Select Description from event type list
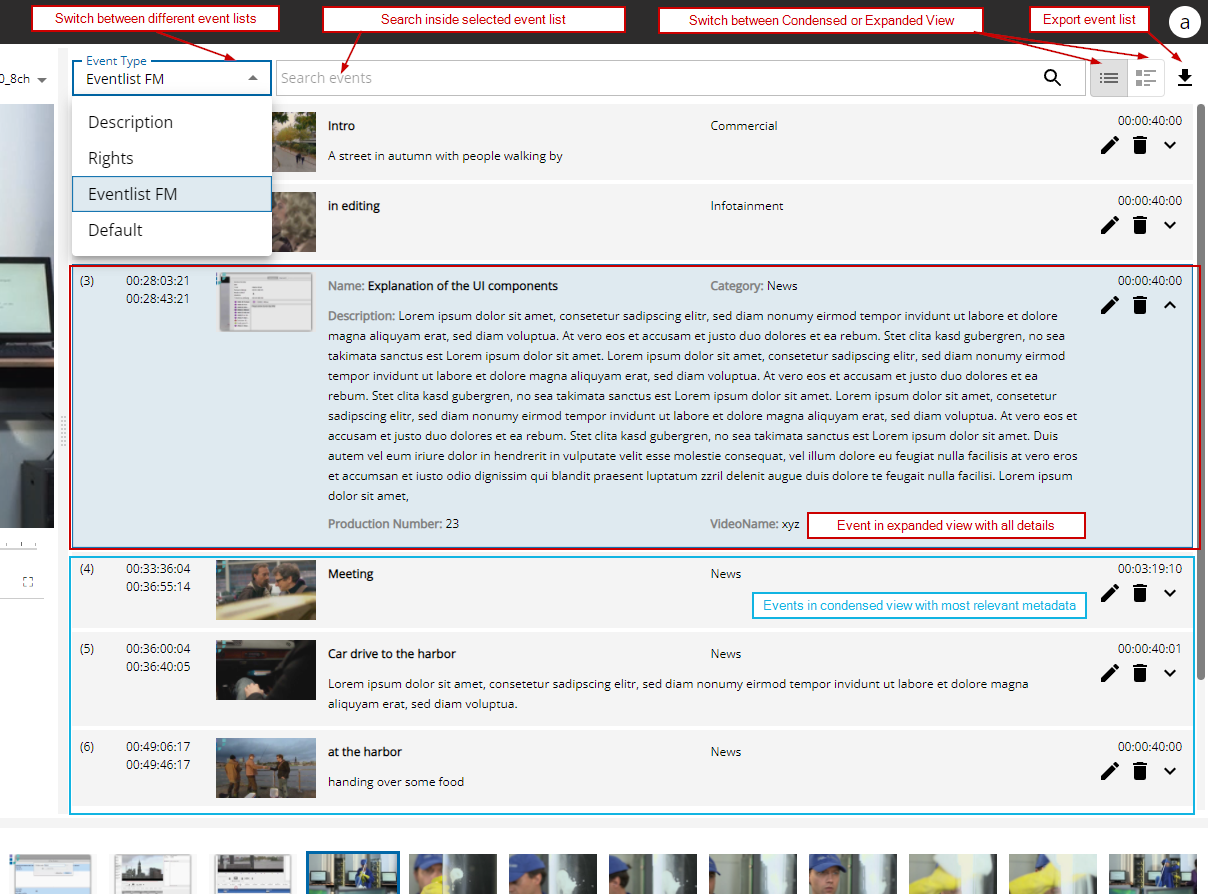This screenshot has height=894, width=1208. click(x=131, y=122)
